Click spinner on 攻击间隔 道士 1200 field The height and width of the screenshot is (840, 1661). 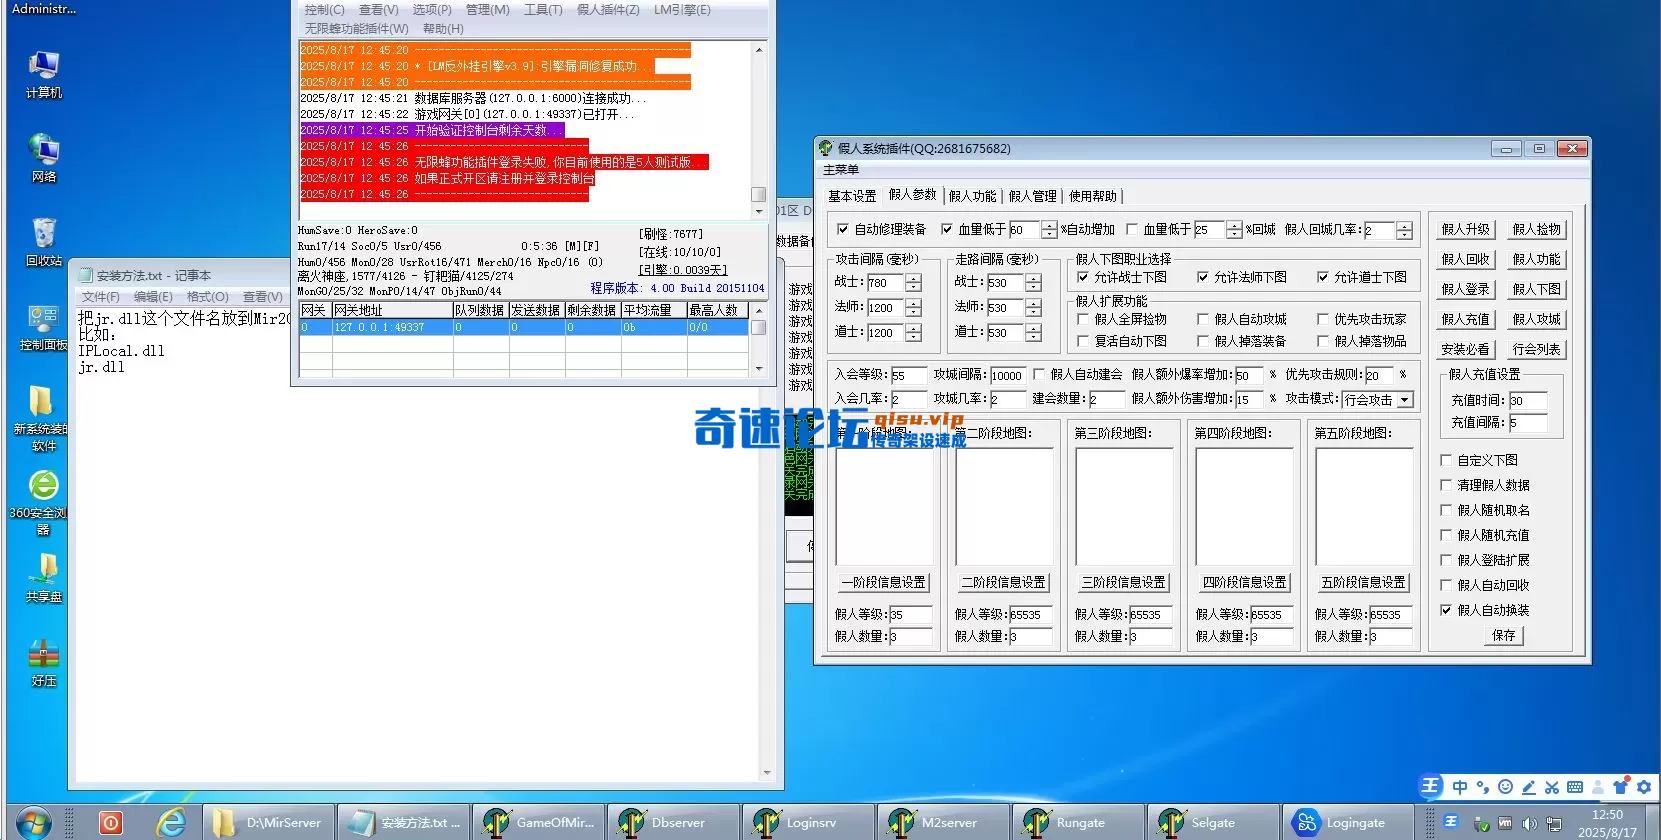pyautogui.click(x=913, y=333)
